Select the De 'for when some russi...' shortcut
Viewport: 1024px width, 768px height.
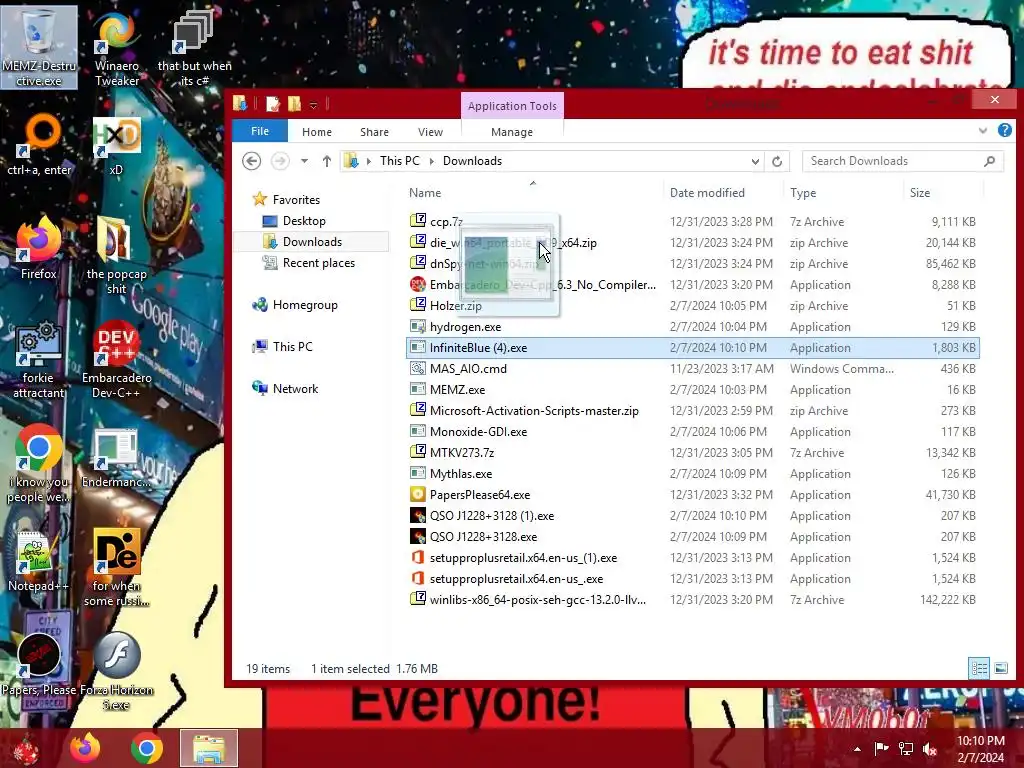(x=116, y=567)
